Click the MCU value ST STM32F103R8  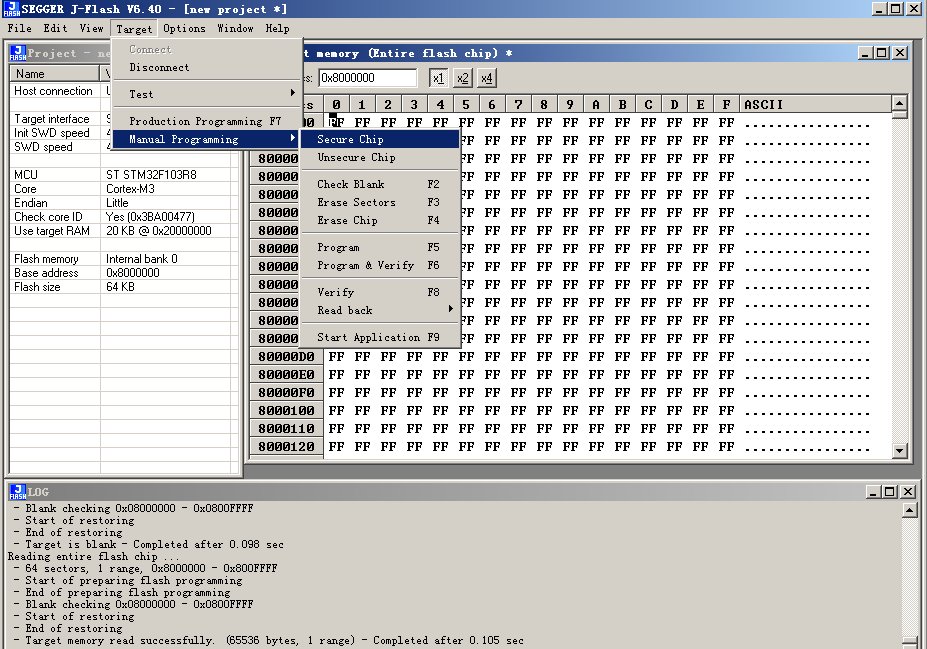[151, 175]
